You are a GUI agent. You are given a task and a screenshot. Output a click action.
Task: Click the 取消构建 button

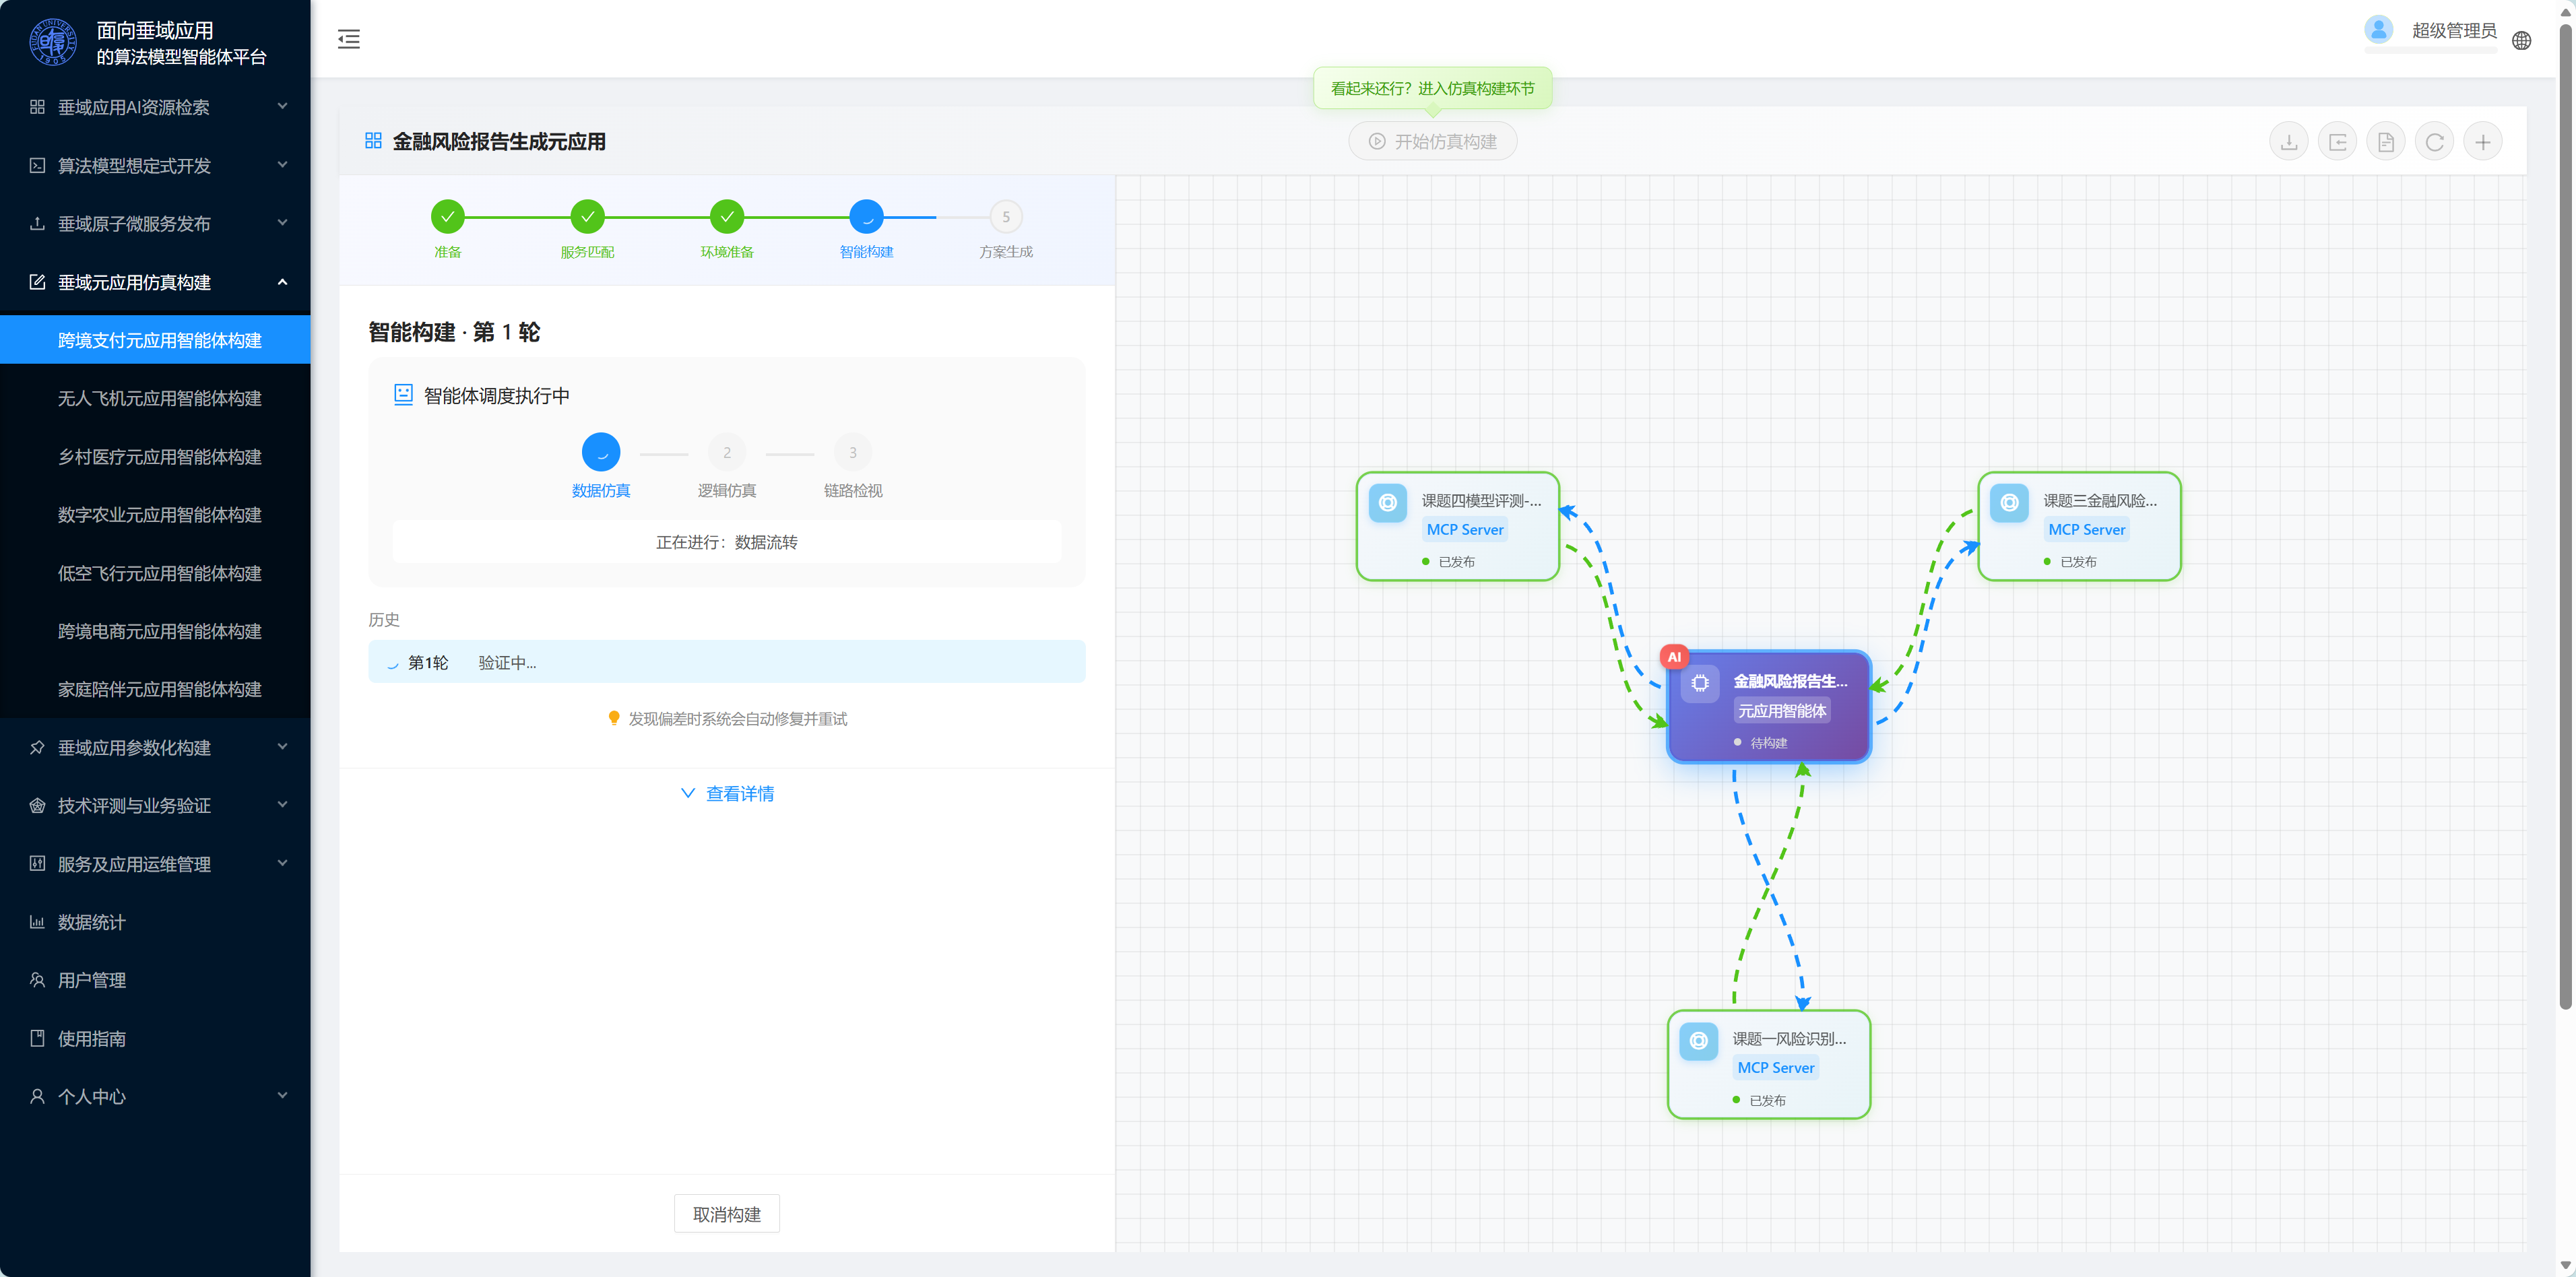coord(727,1214)
